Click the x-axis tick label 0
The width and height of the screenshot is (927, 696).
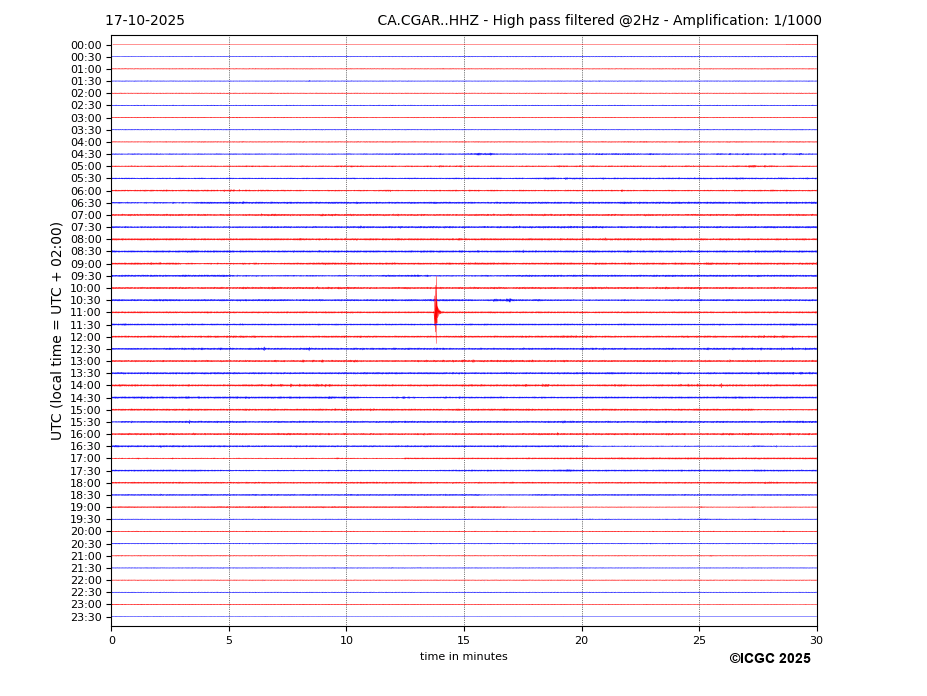coord(112,640)
